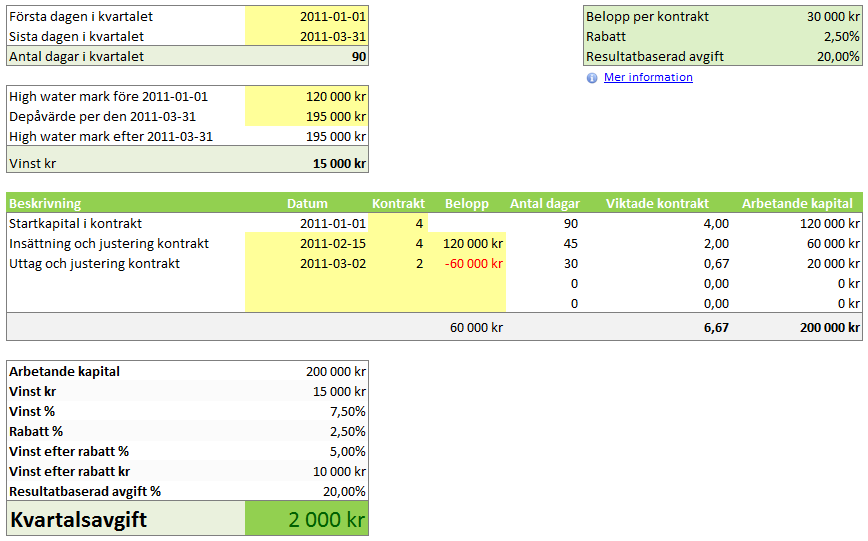
Task: Select Arbetande kapital cell 20 000 kr
Action: 833,263
